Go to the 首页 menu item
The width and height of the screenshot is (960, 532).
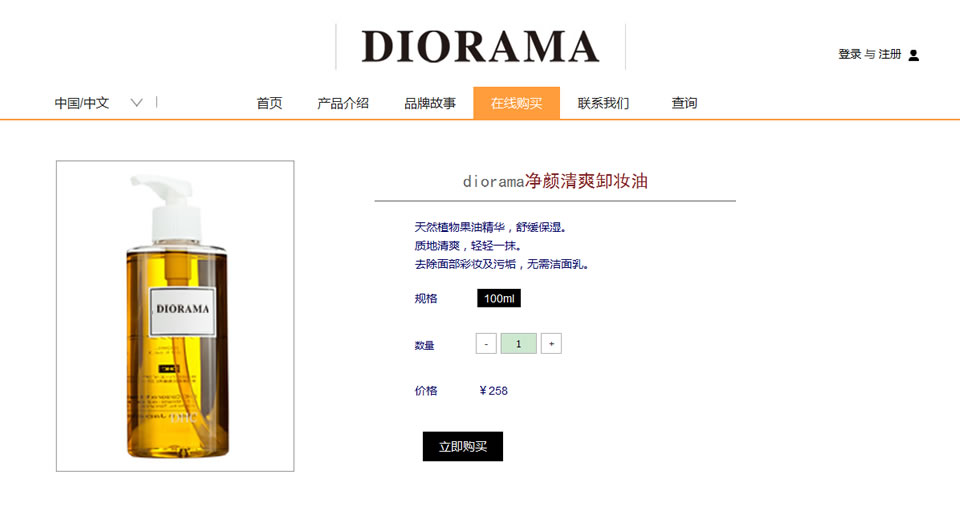coord(269,103)
